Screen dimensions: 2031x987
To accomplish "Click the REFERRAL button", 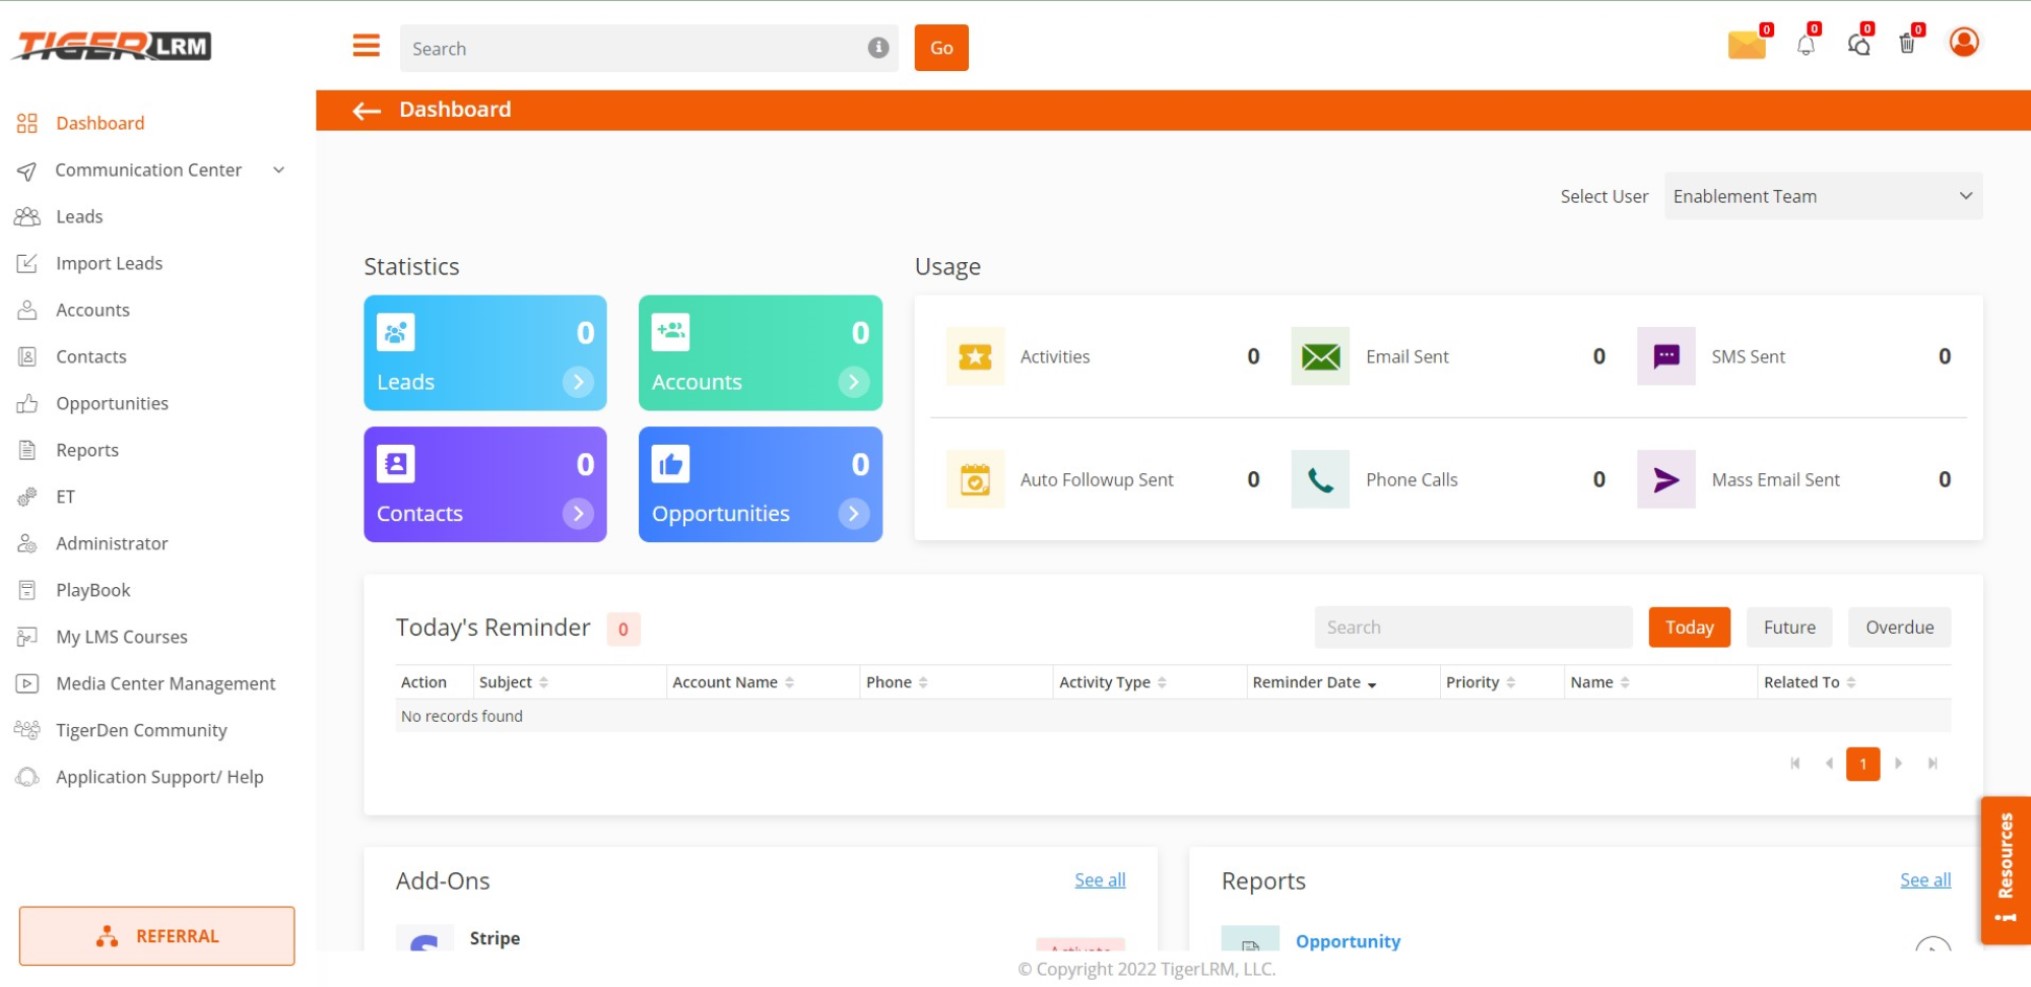I will 157,936.
